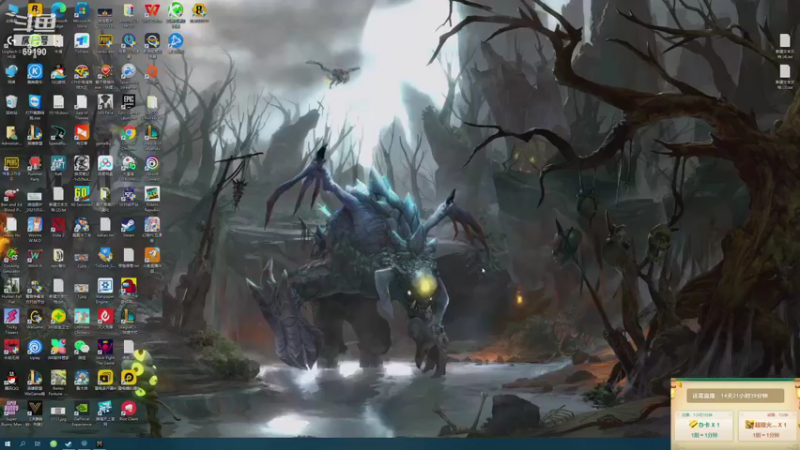800x450 pixels.
Task: Open first text file at desktop top-right
Action: click(x=784, y=41)
